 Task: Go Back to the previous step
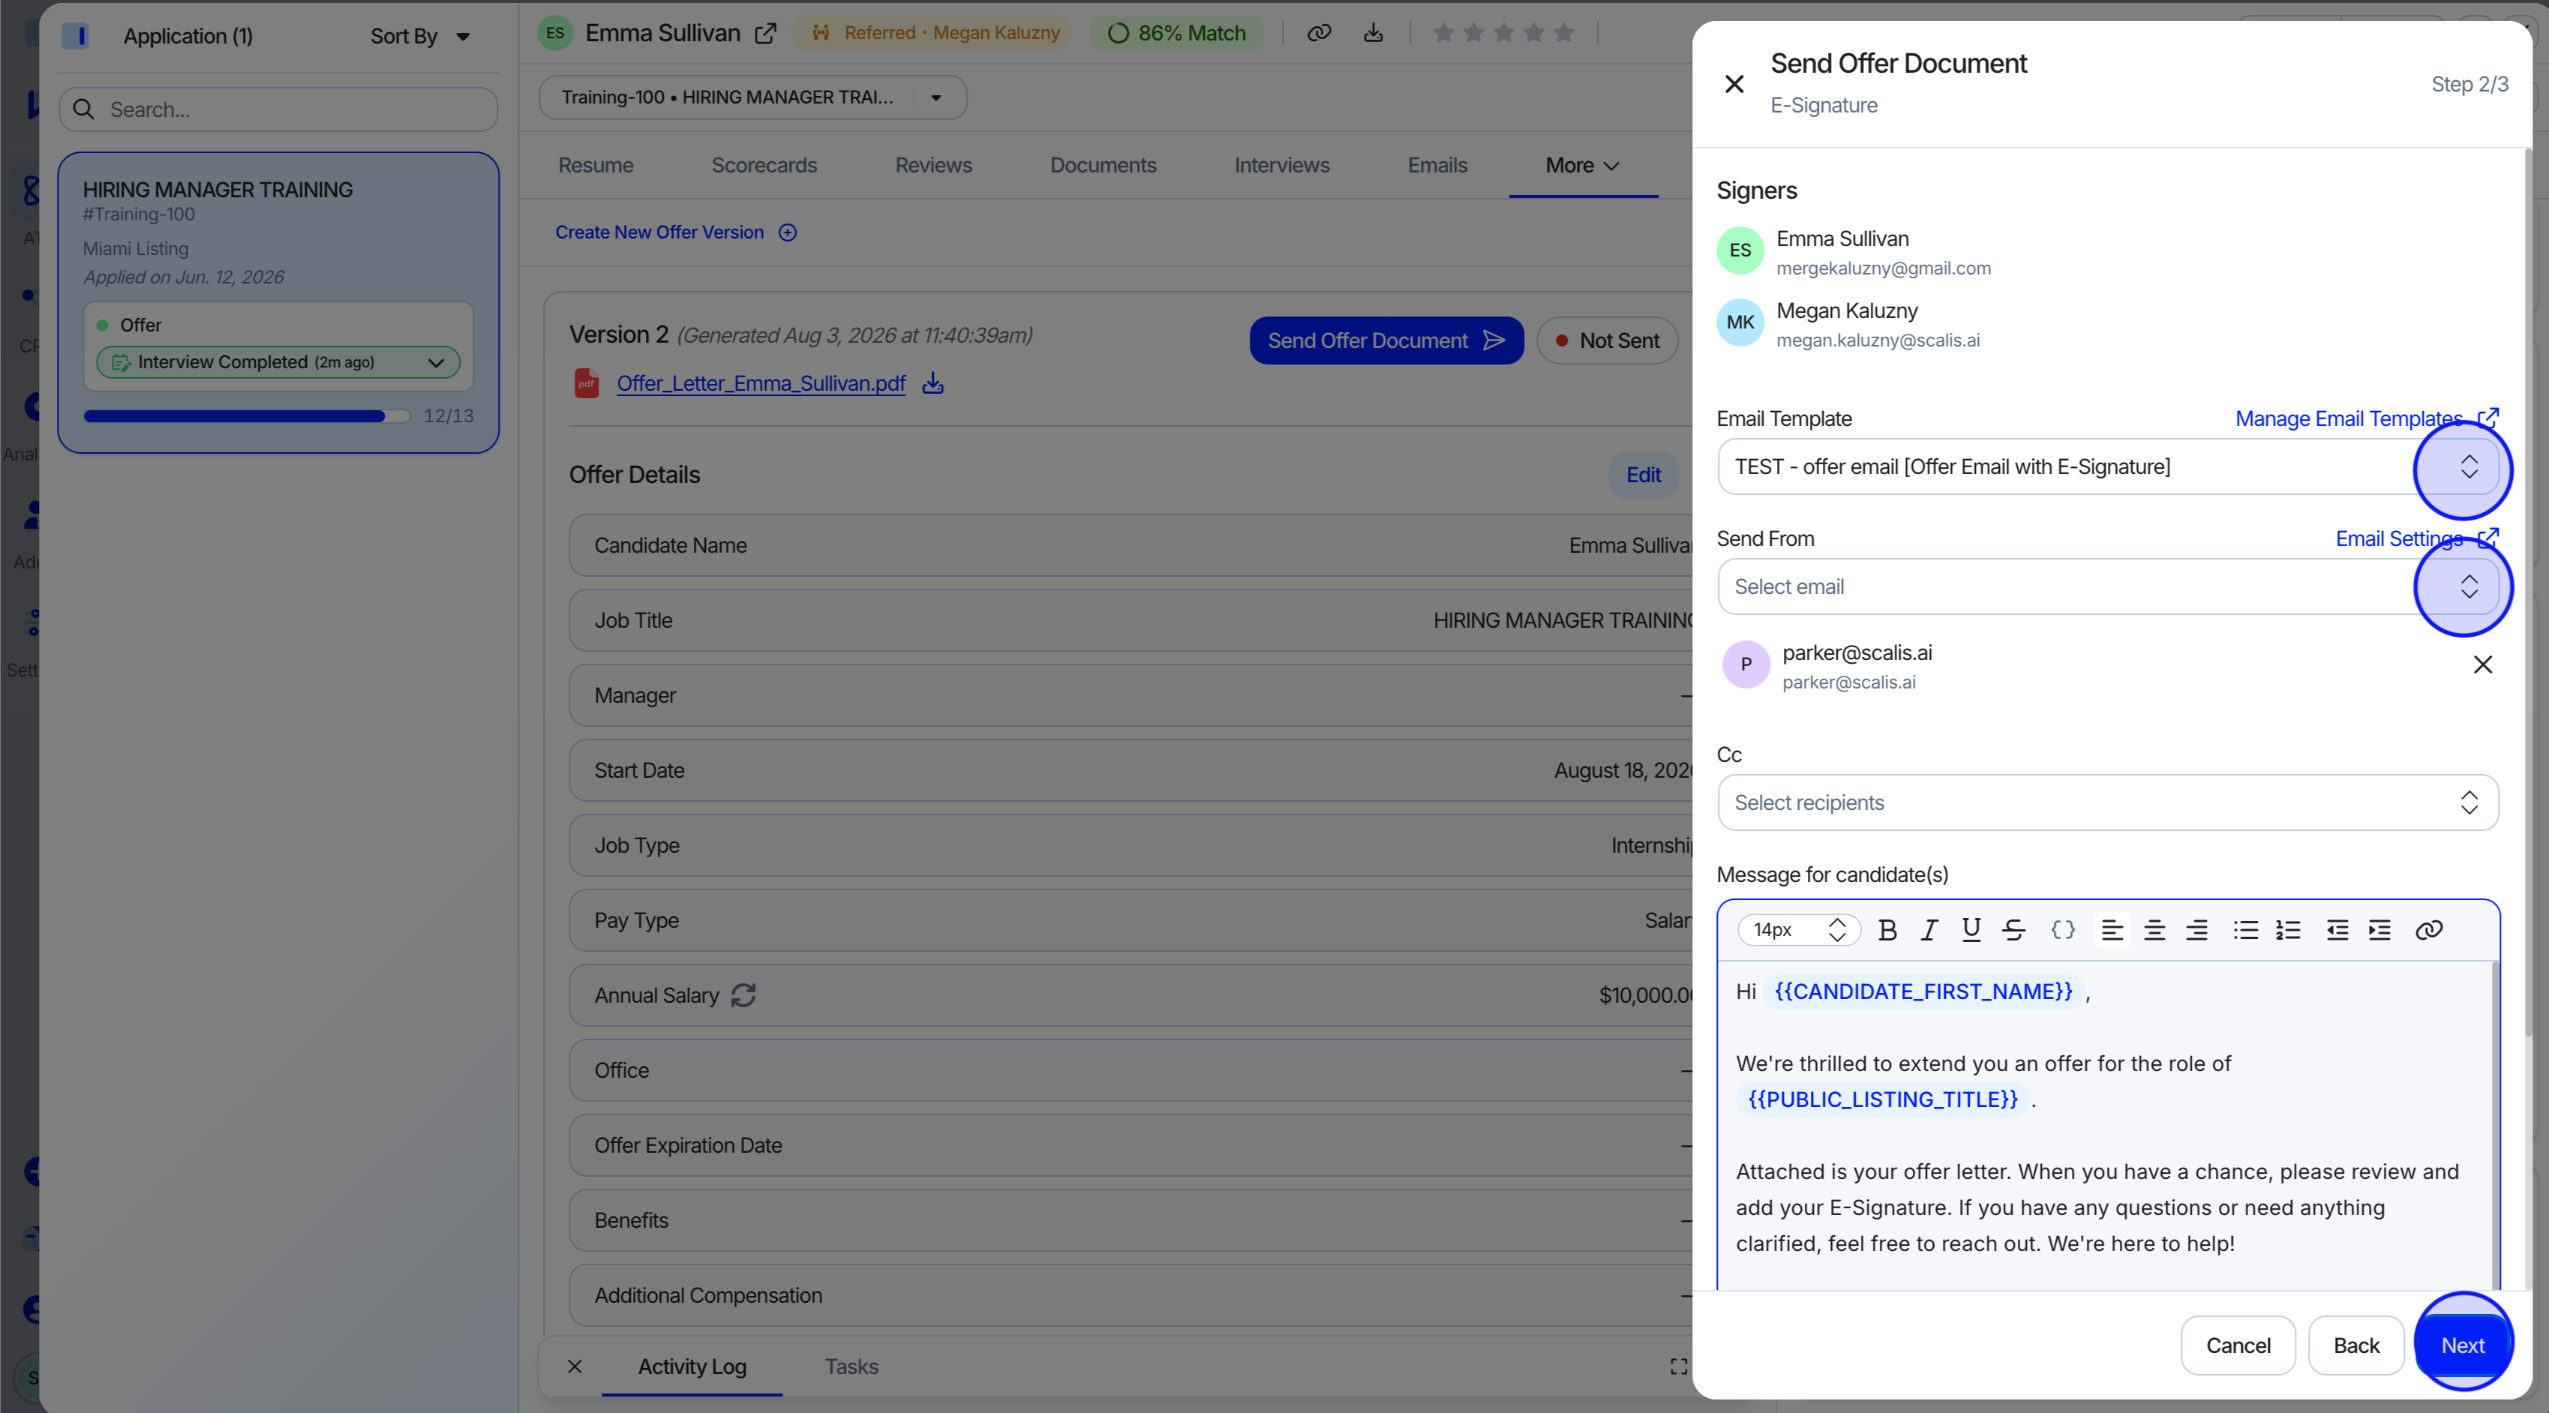click(2356, 1345)
